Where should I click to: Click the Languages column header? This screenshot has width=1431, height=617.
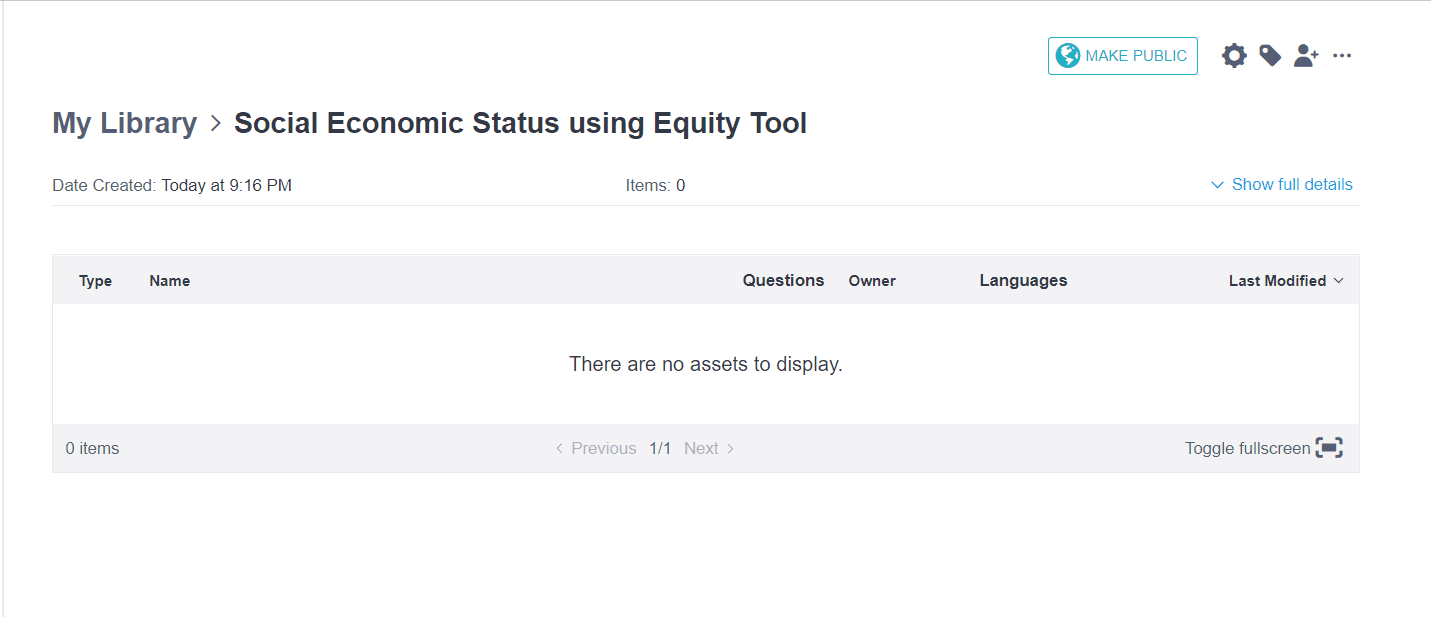[x=1023, y=281]
